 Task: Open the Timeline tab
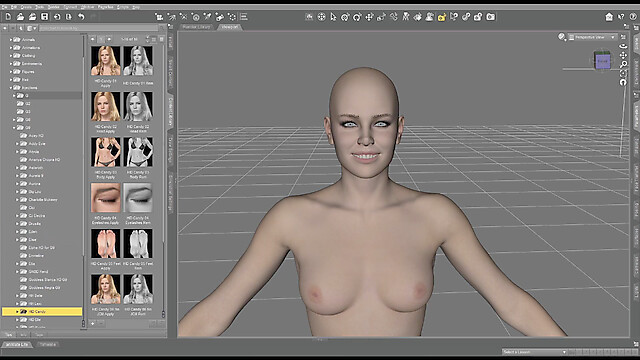point(48,344)
